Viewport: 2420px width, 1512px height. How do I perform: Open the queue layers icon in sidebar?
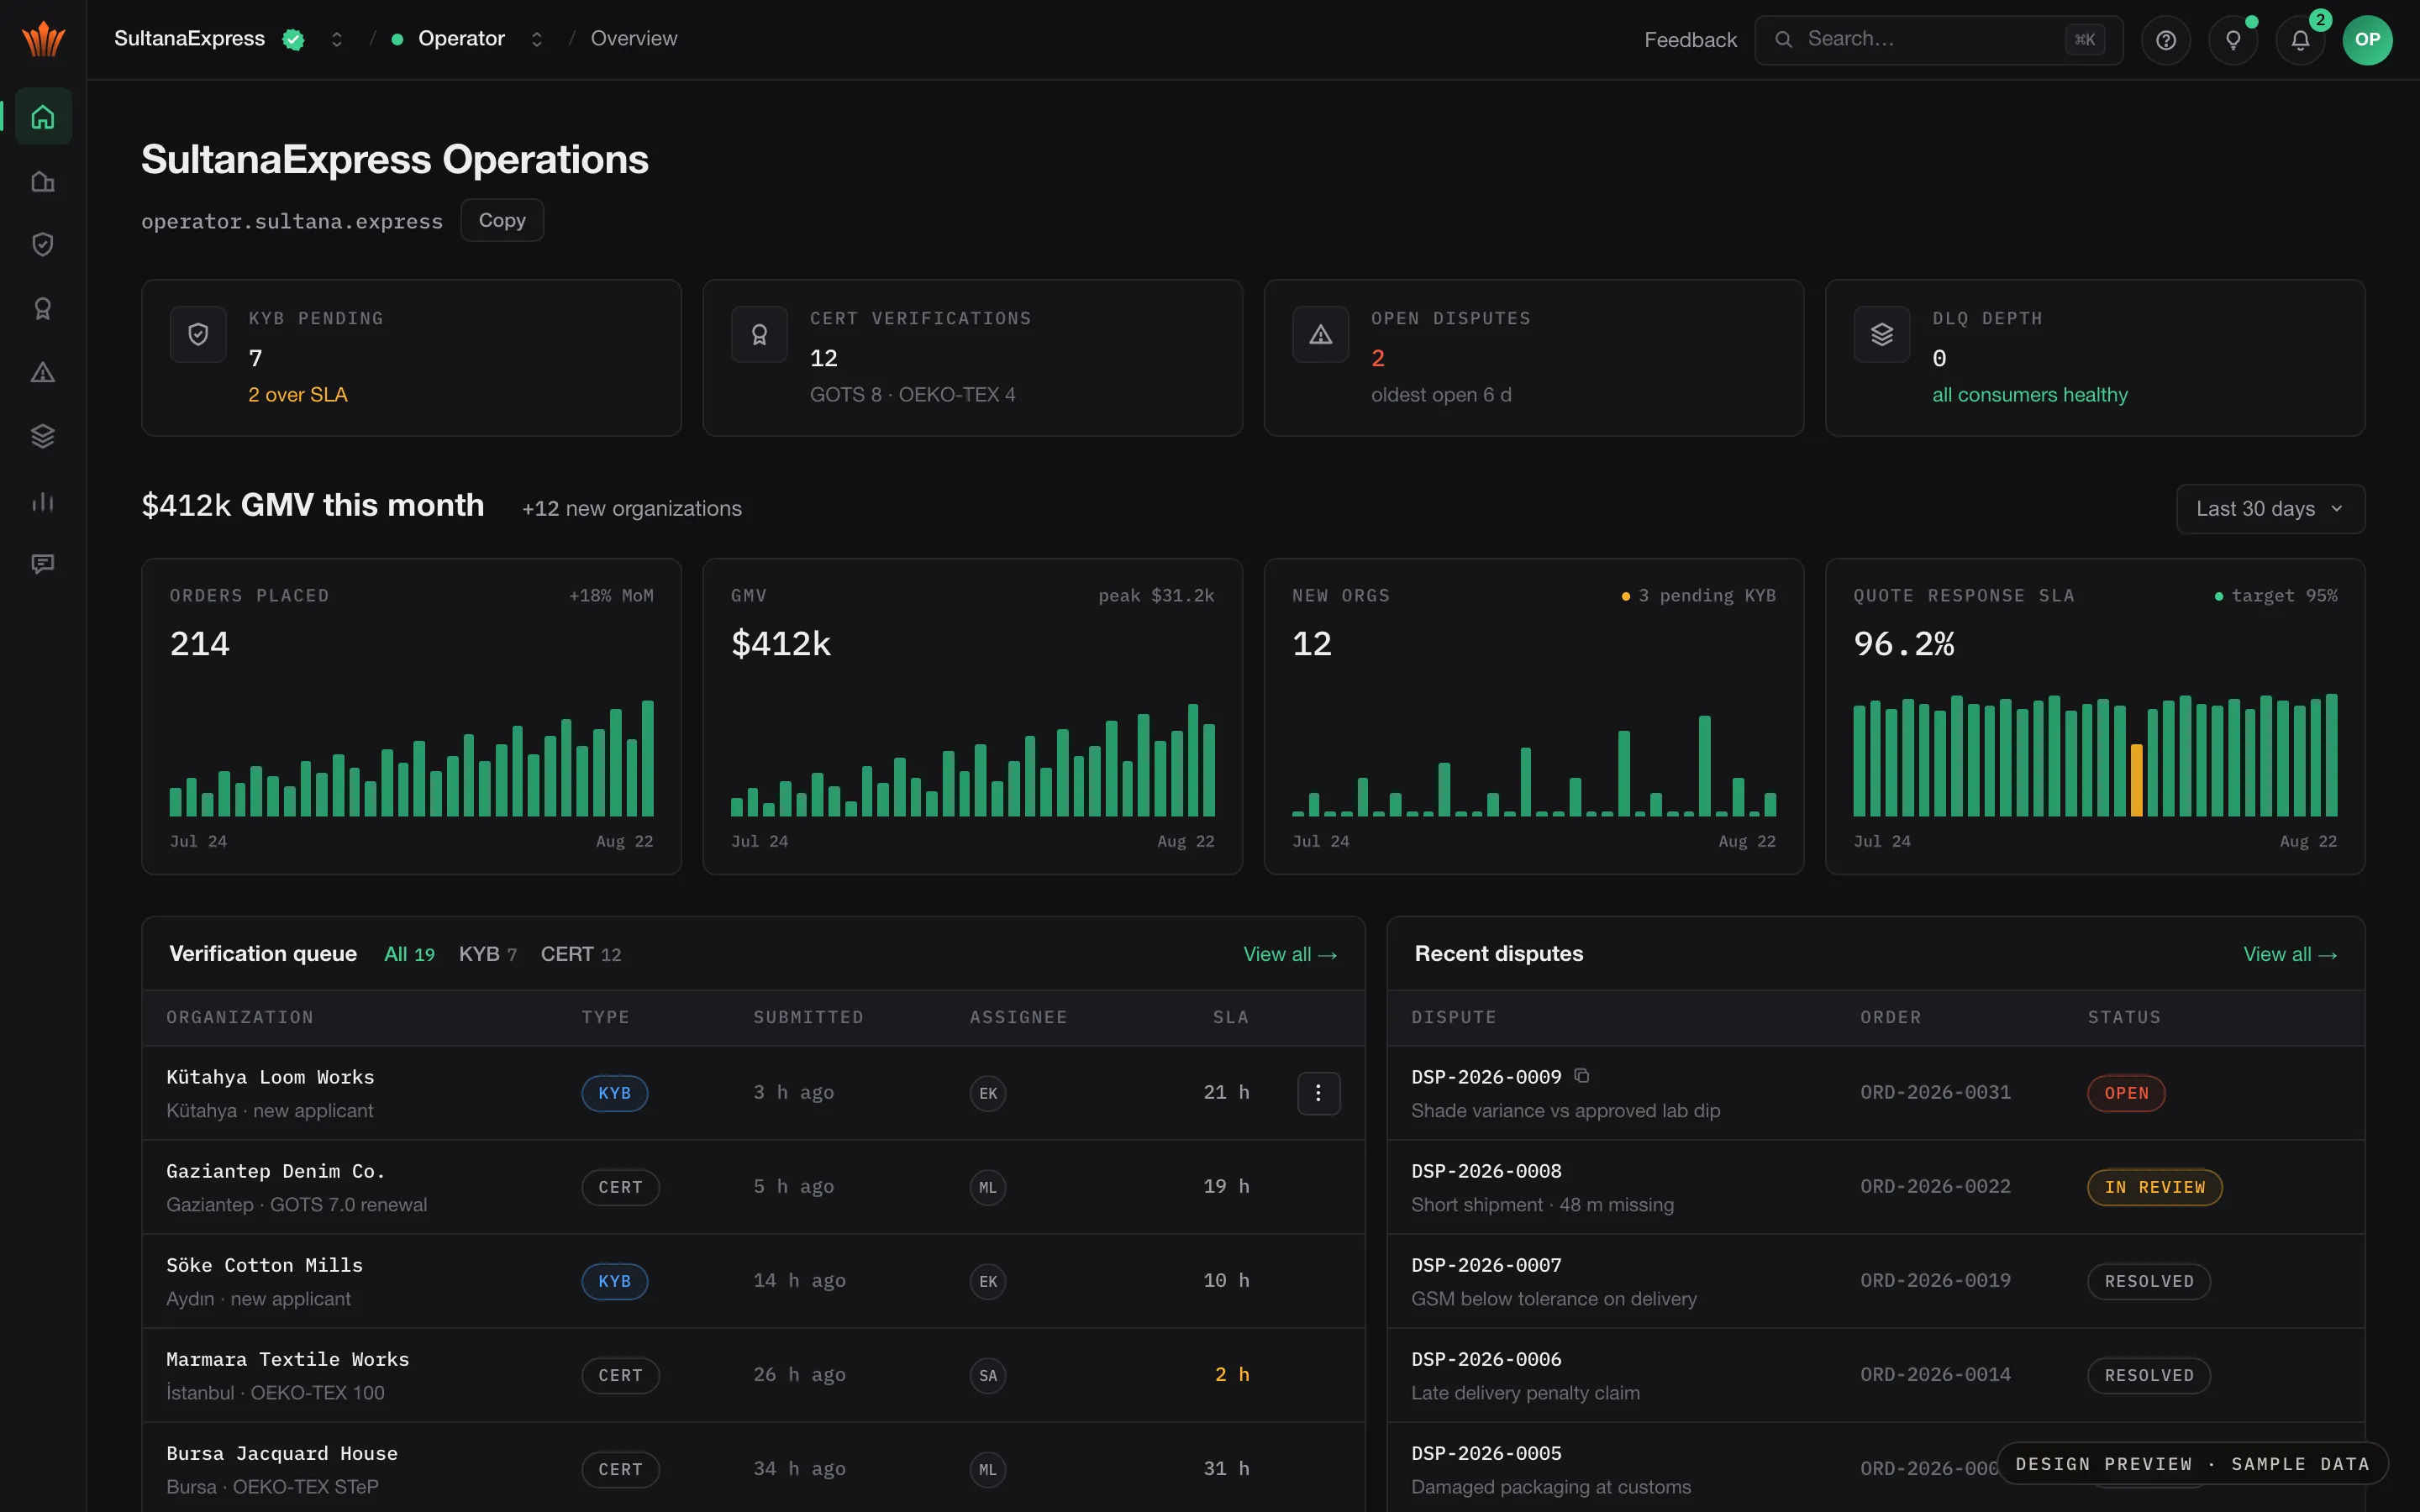tap(43, 437)
